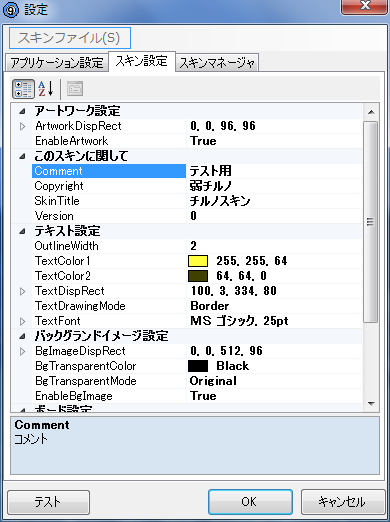The image size is (390, 522).
Task: Click the TextDrawingMode value Border
Action: [x=210, y=306]
